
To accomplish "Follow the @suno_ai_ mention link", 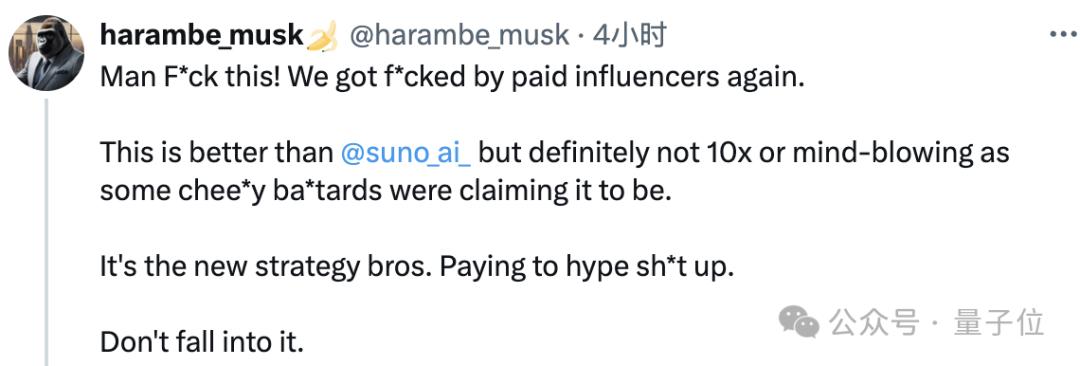I will pyautogui.click(x=406, y=153).
